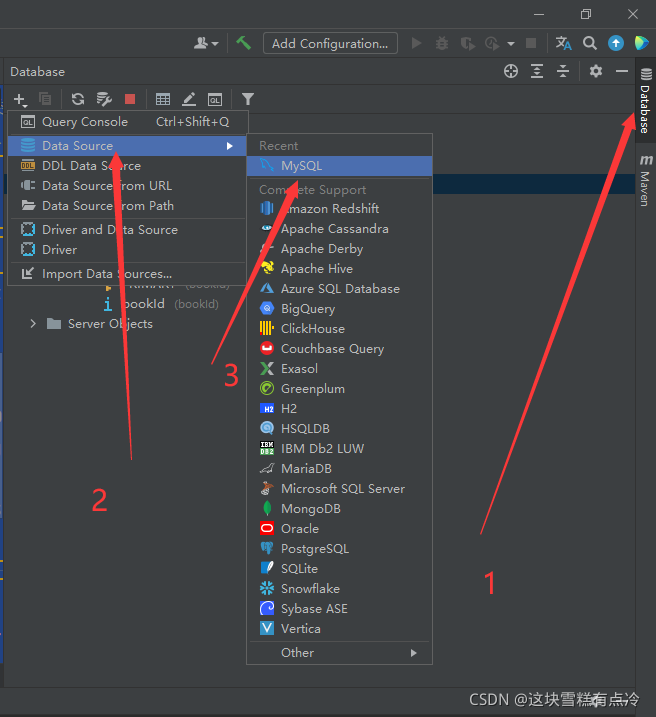This screenshot has height=717, width=656.
Task: Click the green Build hammer icon
Action: click(243, 43)
